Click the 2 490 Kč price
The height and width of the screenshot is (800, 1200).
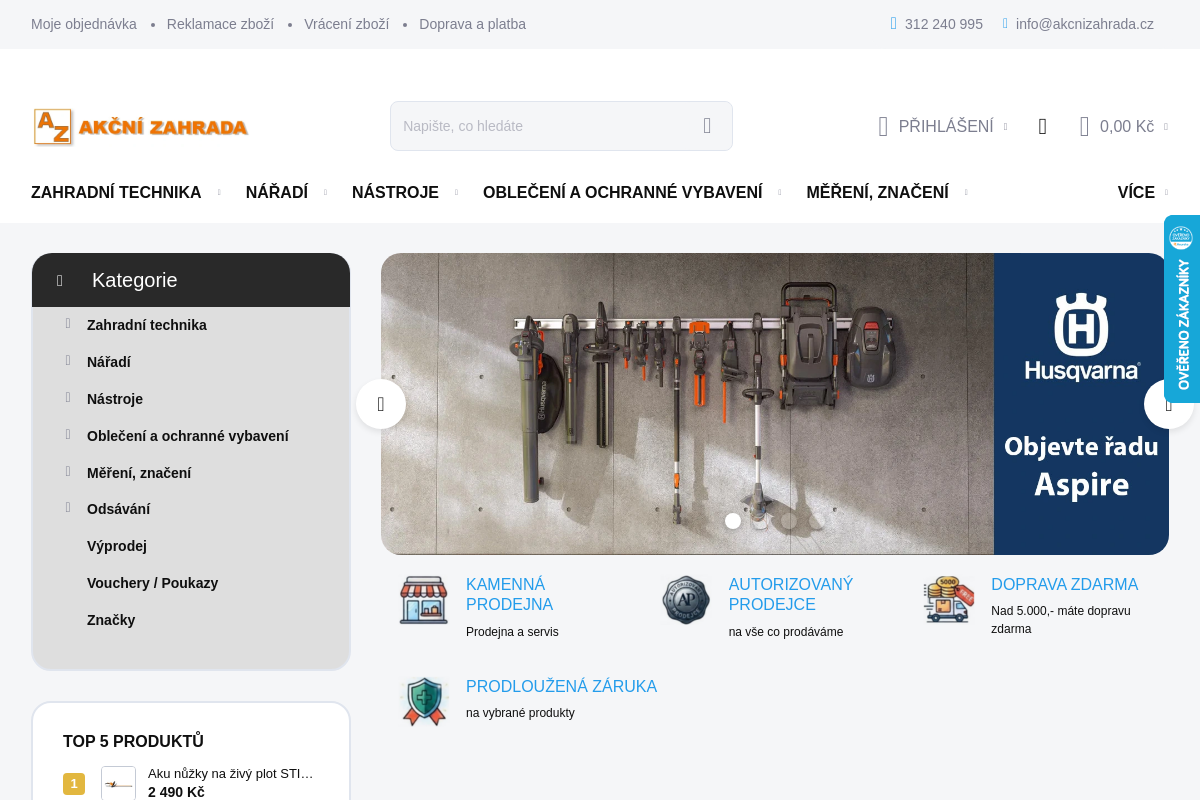click(x=176, y=792)
